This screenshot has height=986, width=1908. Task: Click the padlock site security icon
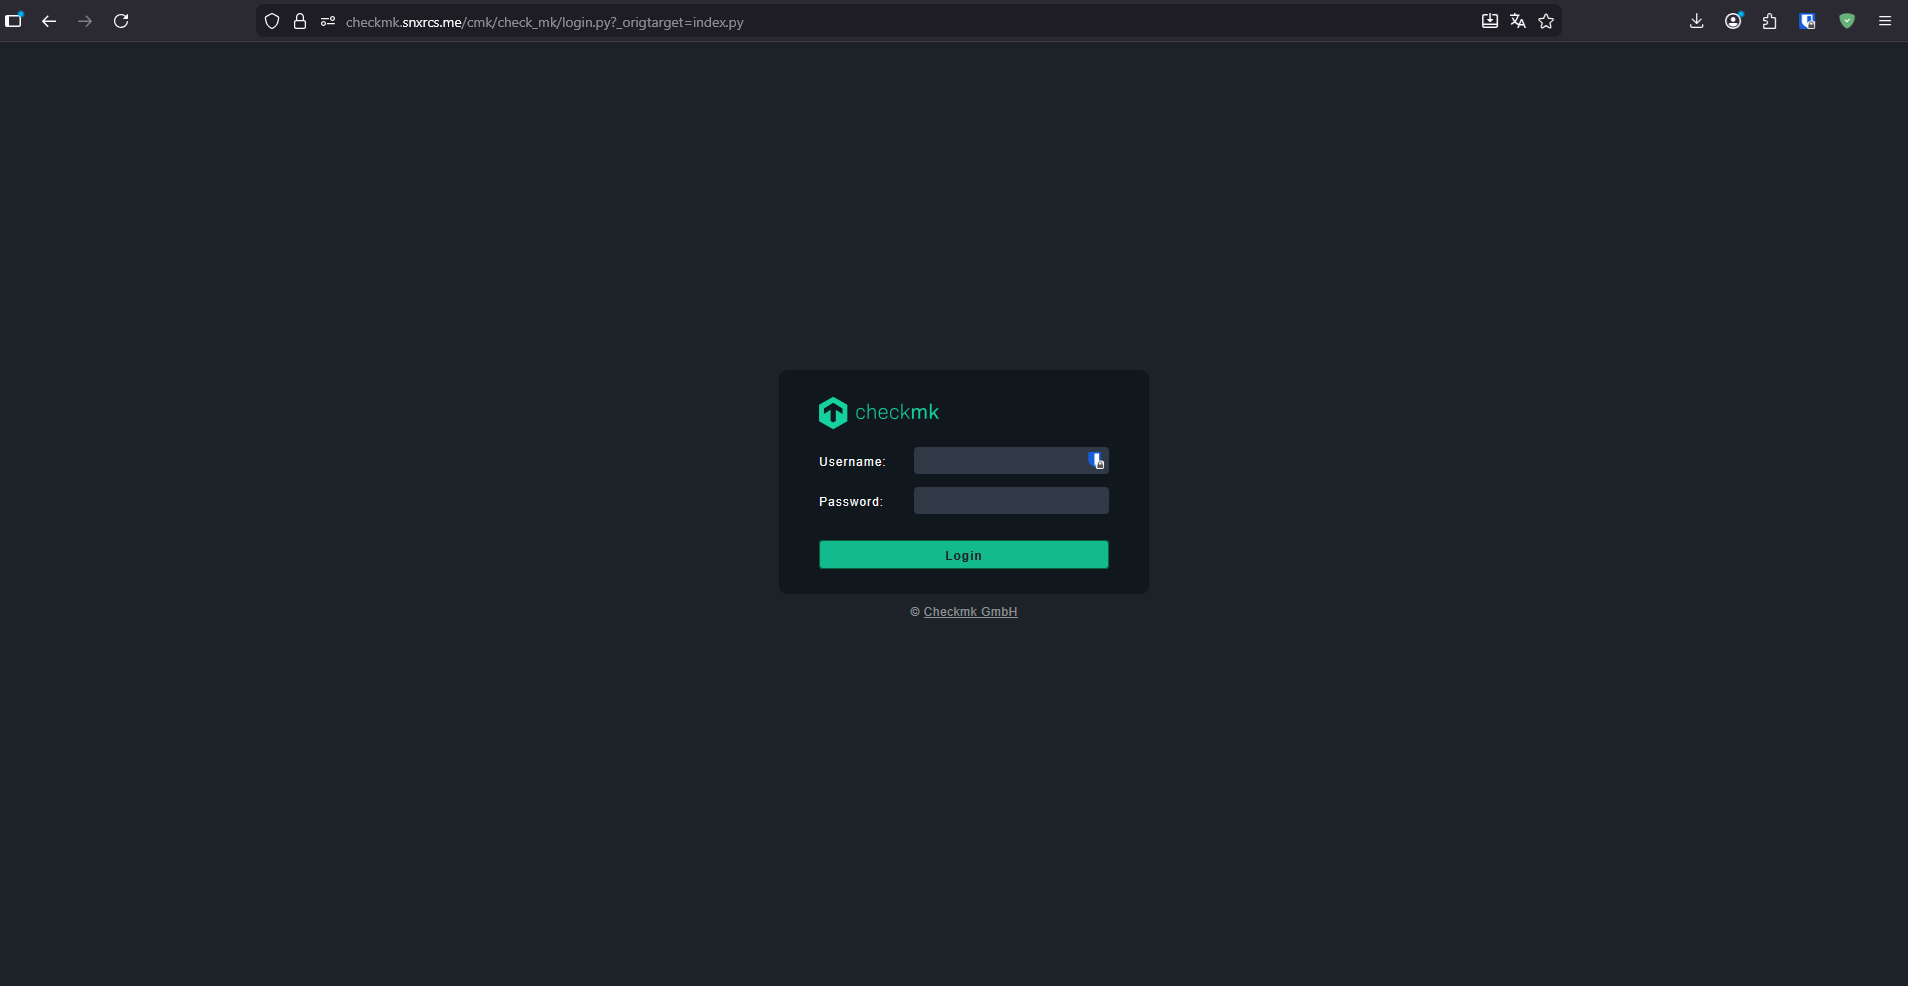(x=300, y=21)
